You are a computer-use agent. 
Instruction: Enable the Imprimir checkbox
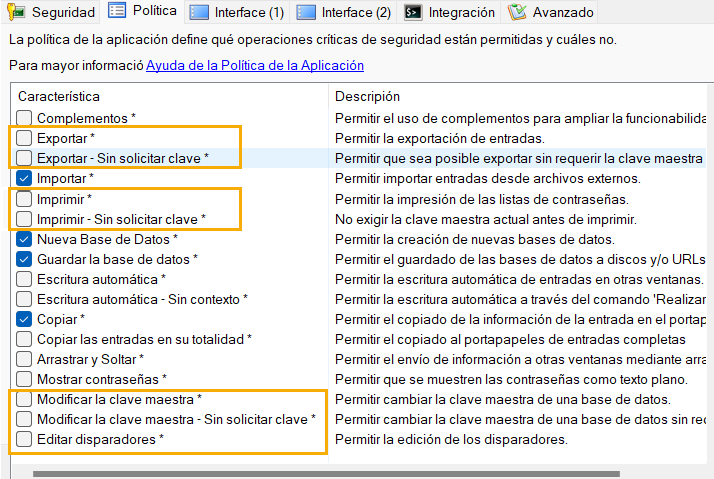(24, 199)
